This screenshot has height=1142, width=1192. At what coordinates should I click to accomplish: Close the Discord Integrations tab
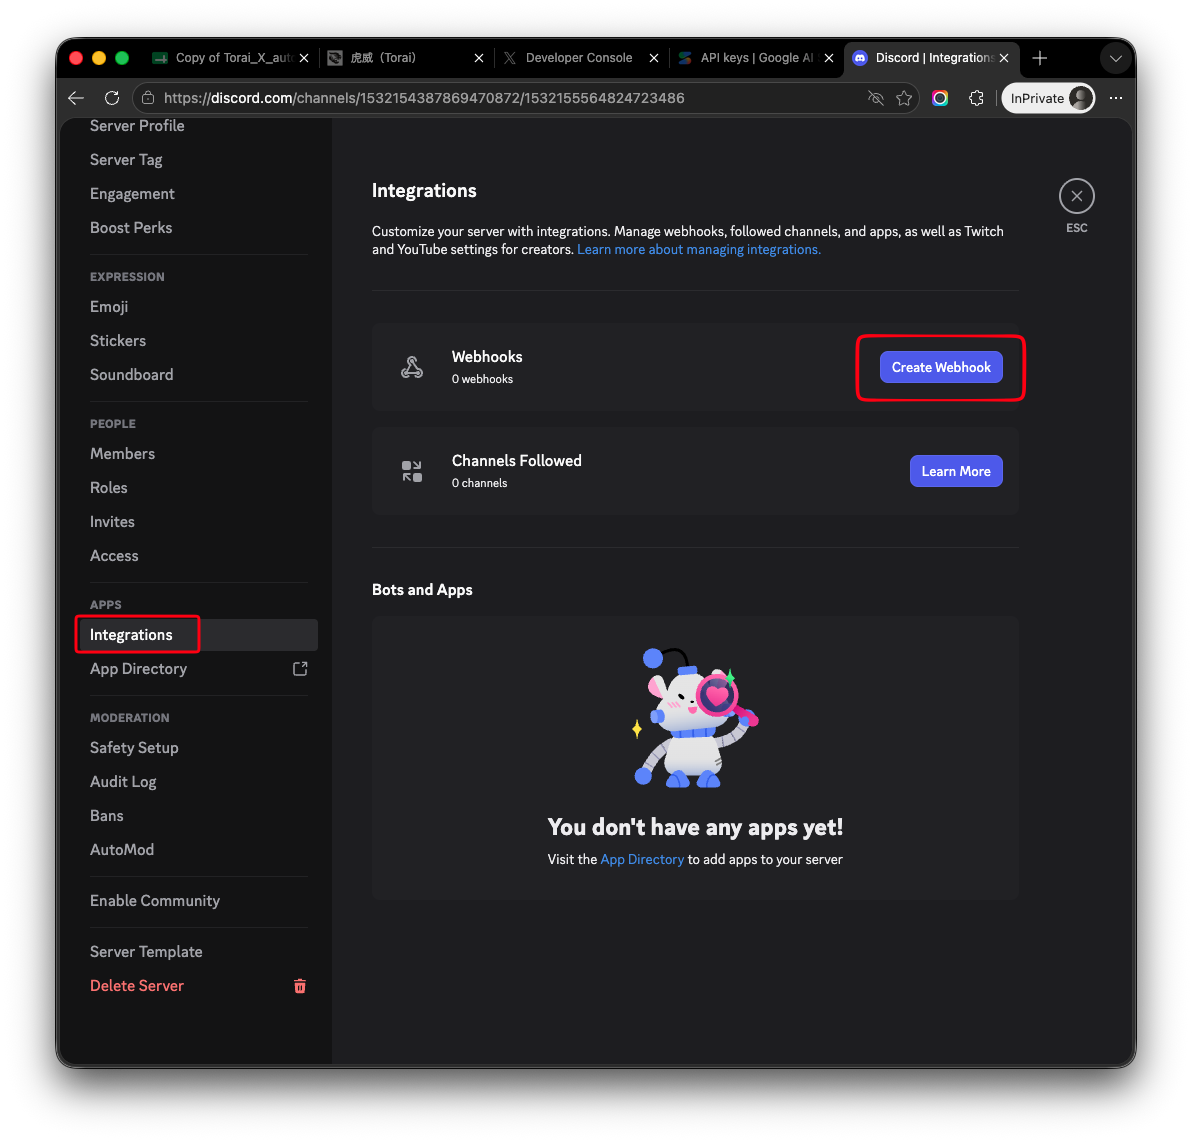[1004, 58]
